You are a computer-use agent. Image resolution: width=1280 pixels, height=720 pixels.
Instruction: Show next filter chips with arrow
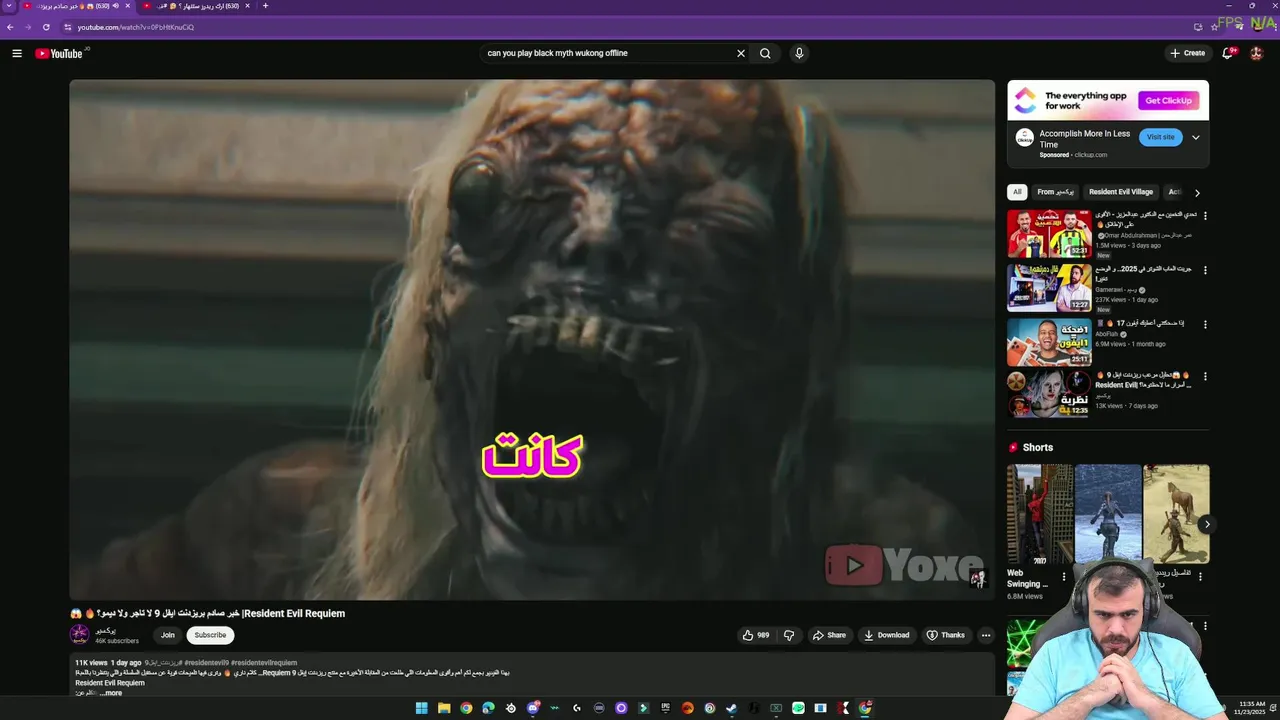click(1197, 193)
